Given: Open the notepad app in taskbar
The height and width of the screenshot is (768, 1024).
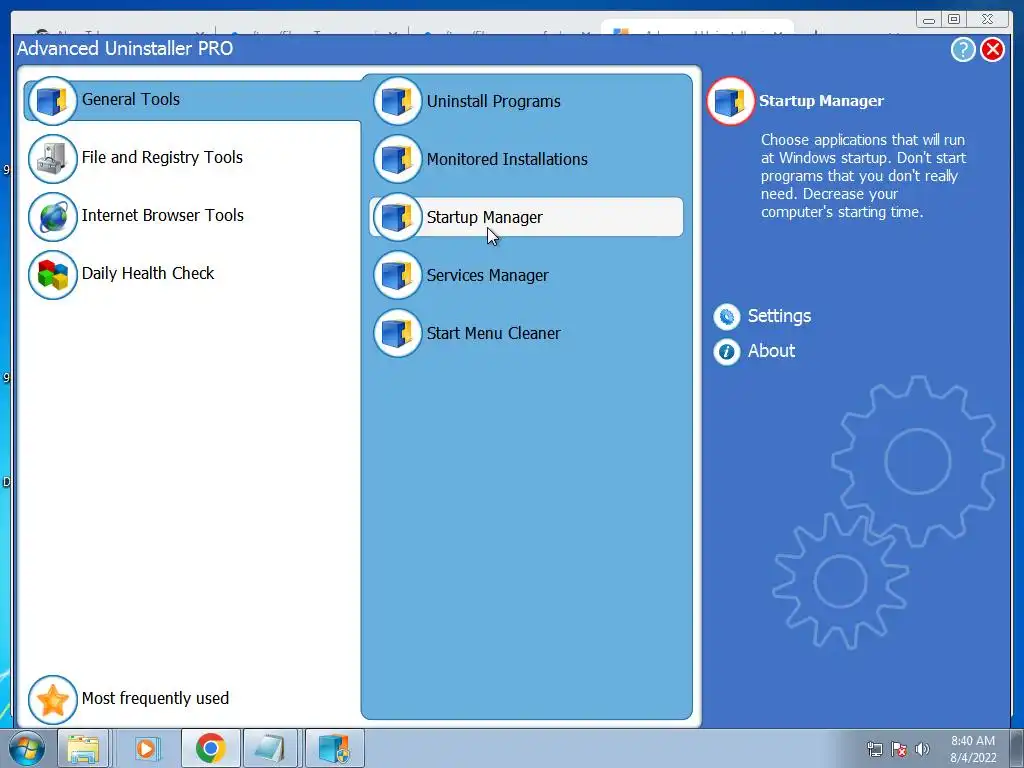Looking at the screenshot, I should click(270, 748).
